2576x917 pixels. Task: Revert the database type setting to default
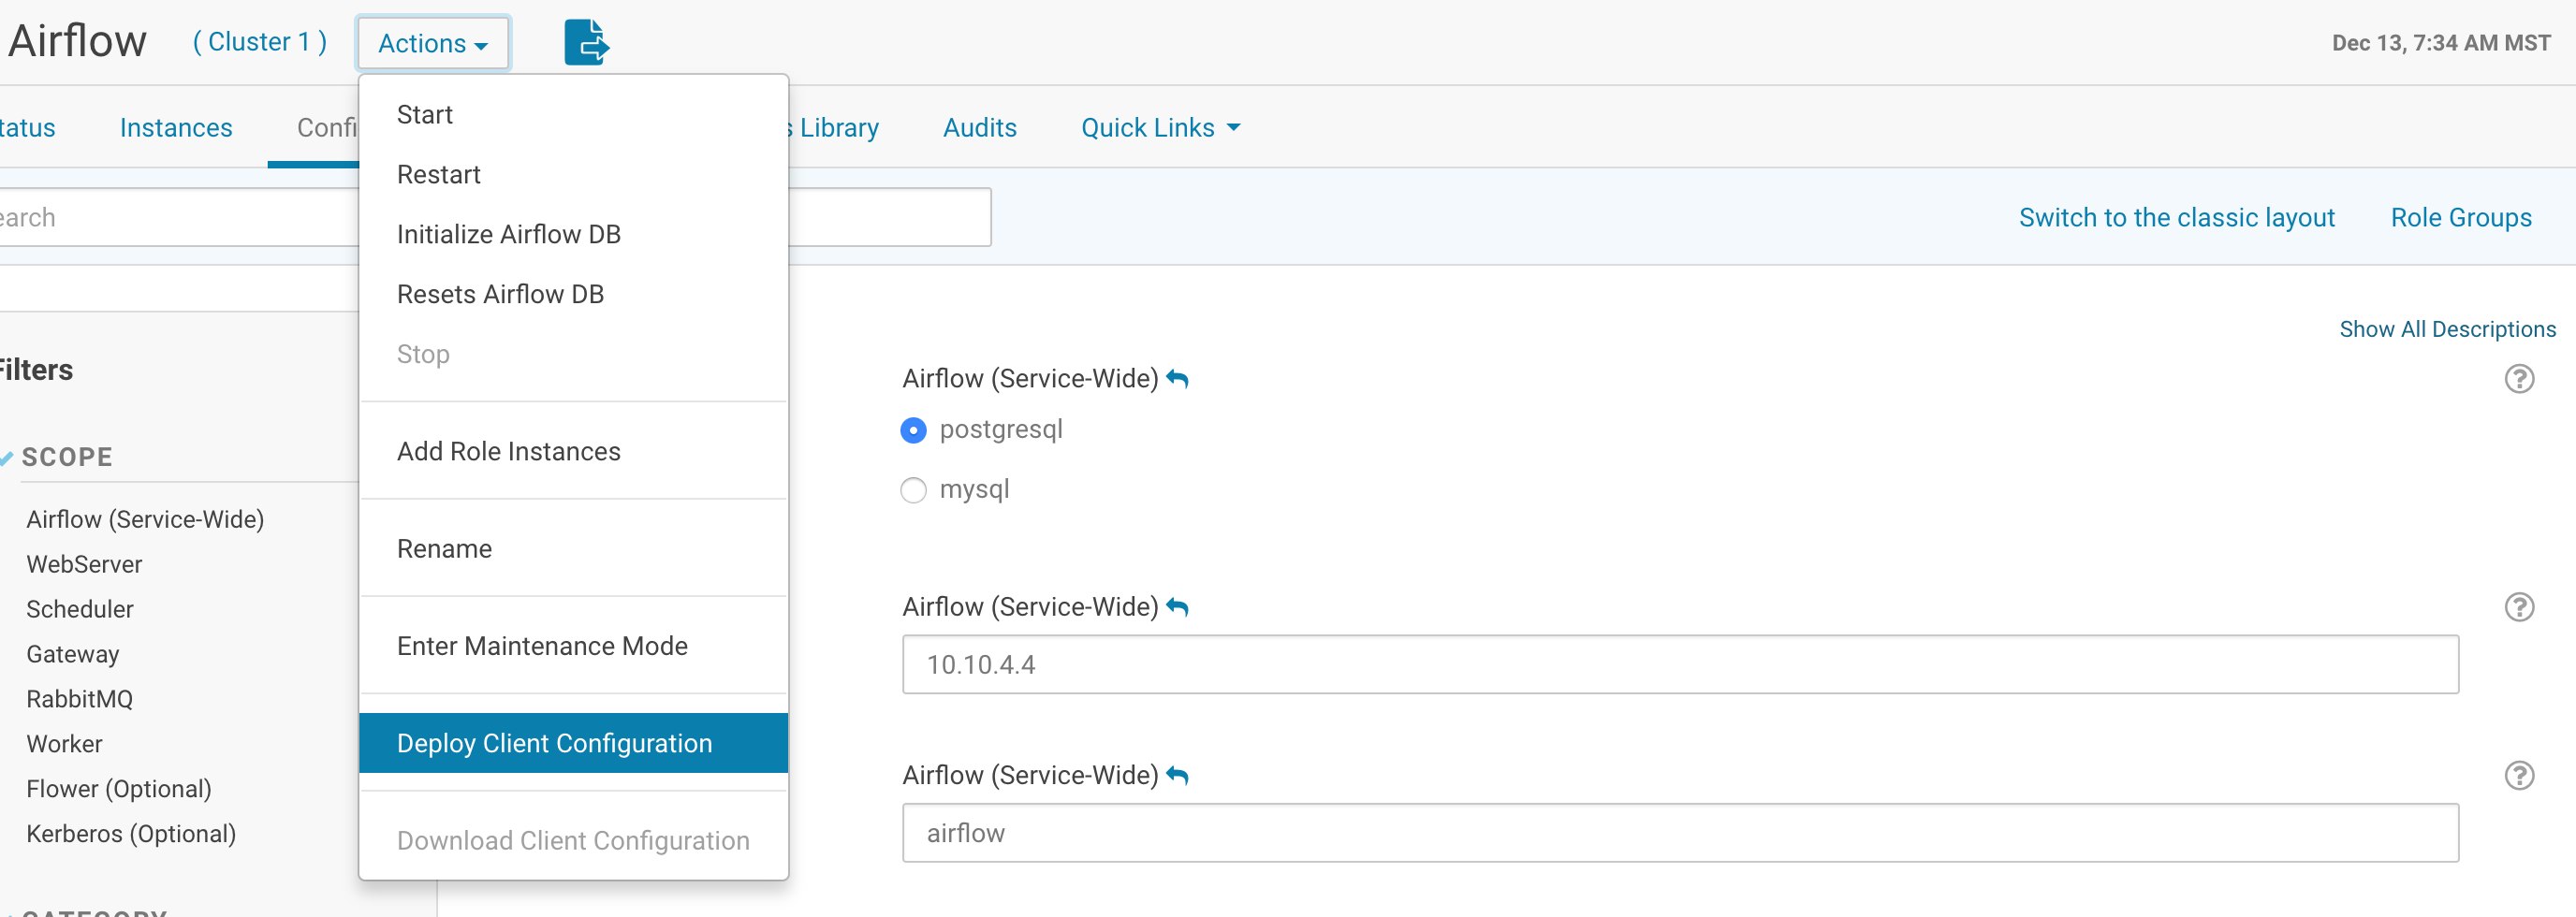pos(1178,379)
